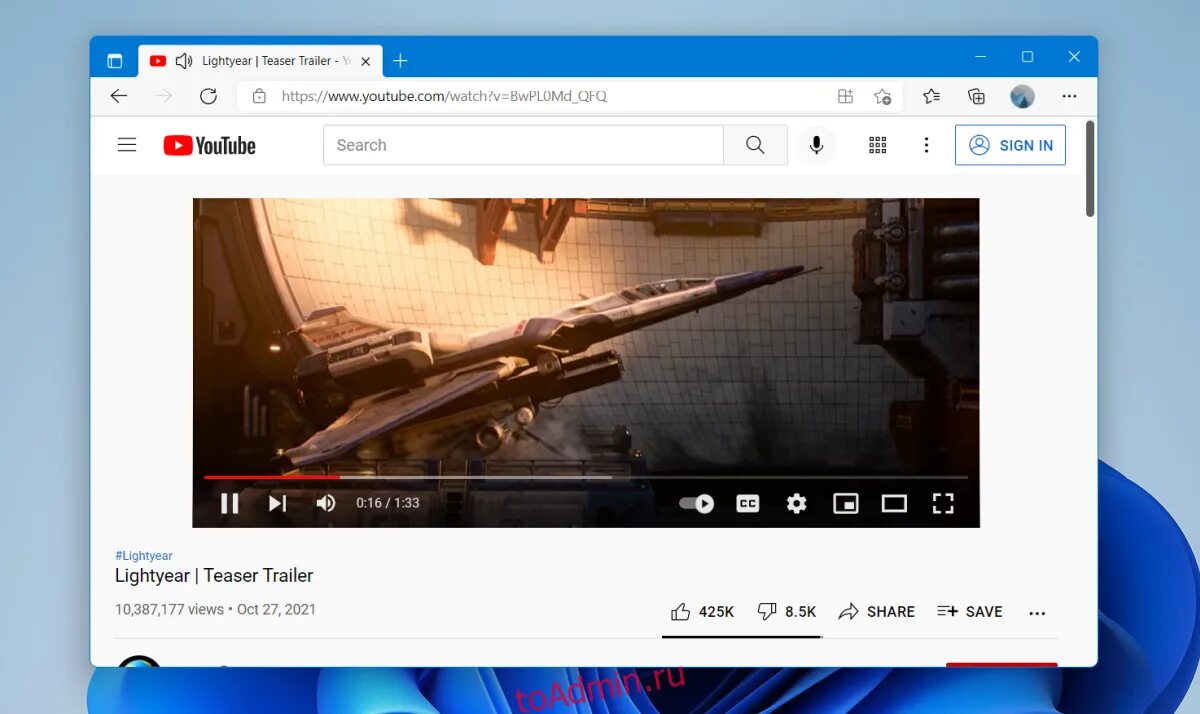Viewport: 1200px width, 714px height.
Task: Open YouTube apps grid
Action: [x=878, y=145]
